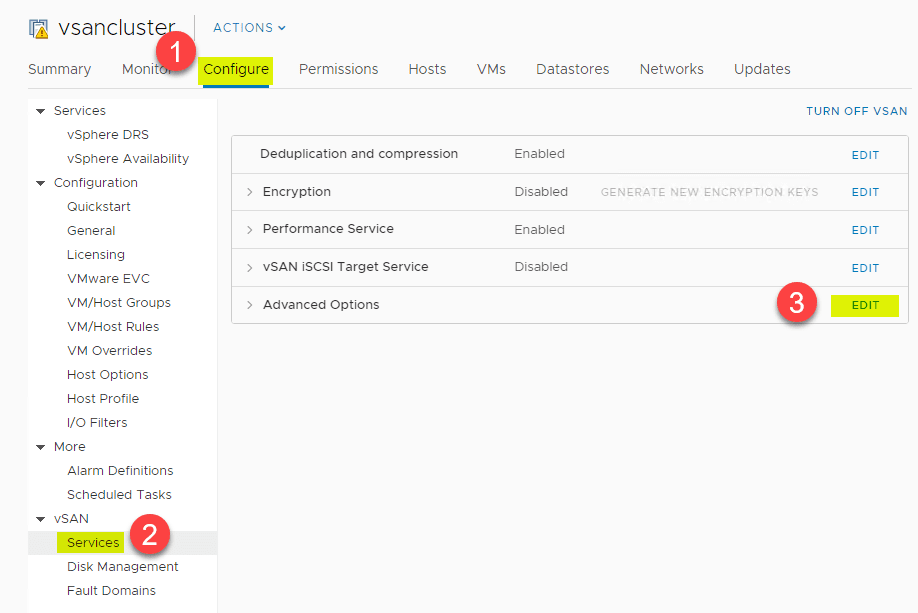Expand the Encryption row chevron

250,192
